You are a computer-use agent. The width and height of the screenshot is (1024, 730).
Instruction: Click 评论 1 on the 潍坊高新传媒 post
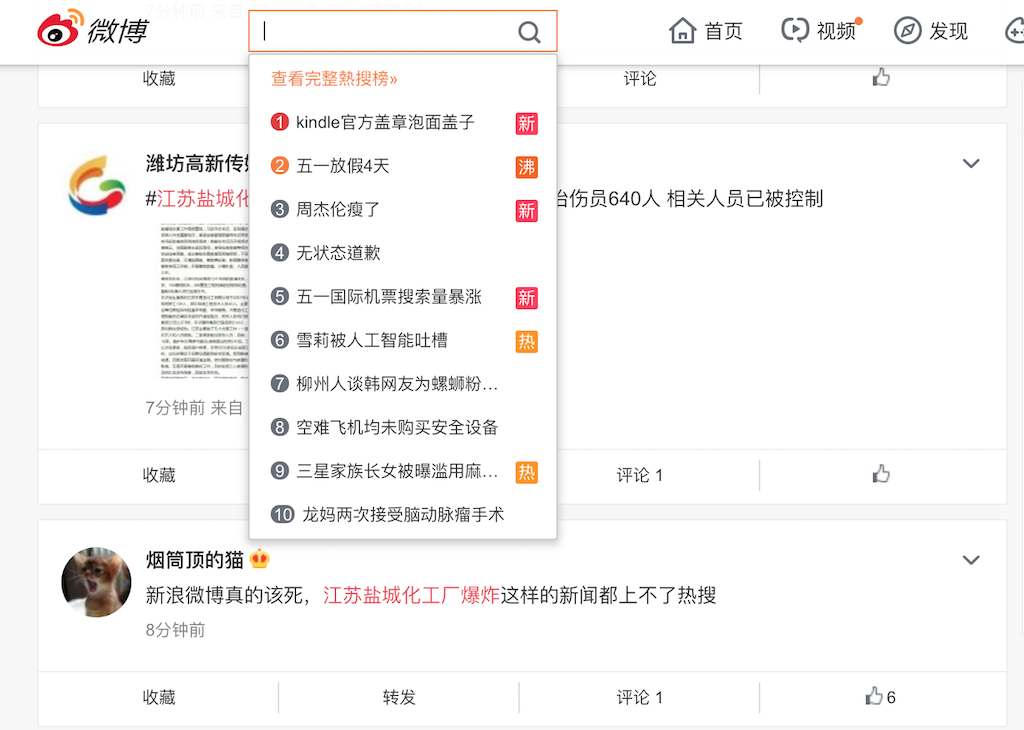click(639, 475)
